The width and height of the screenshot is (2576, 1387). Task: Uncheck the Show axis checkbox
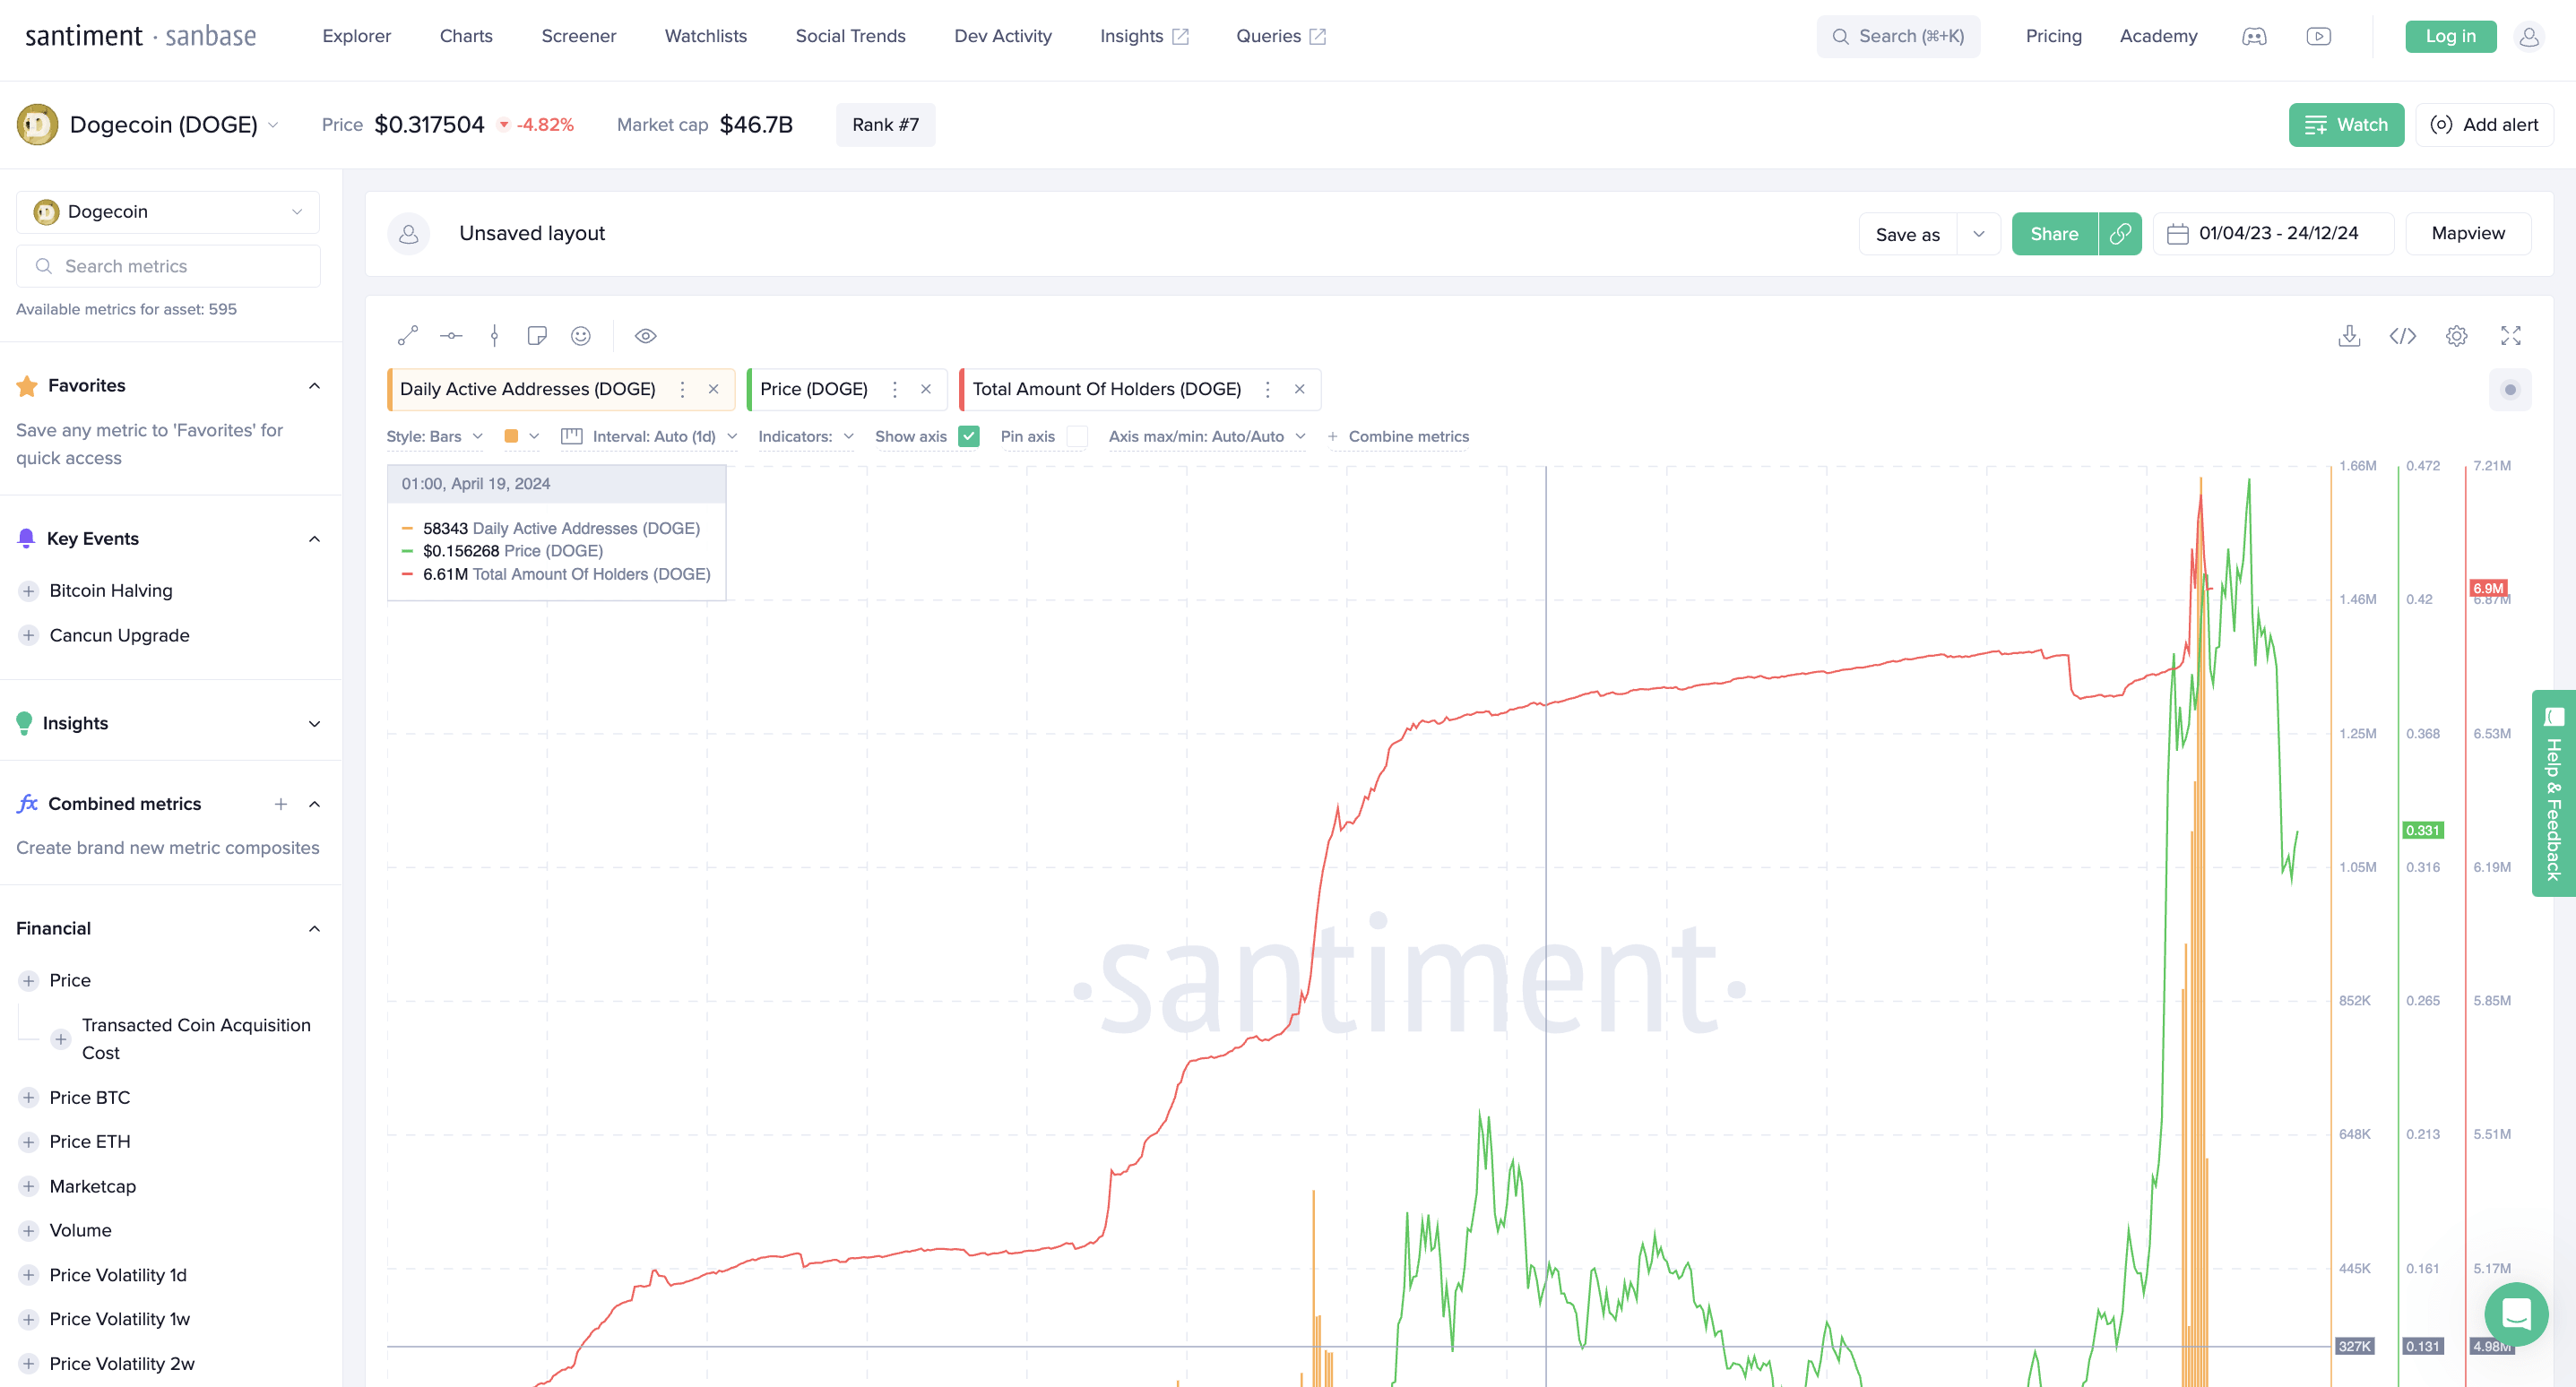(968, 437)
